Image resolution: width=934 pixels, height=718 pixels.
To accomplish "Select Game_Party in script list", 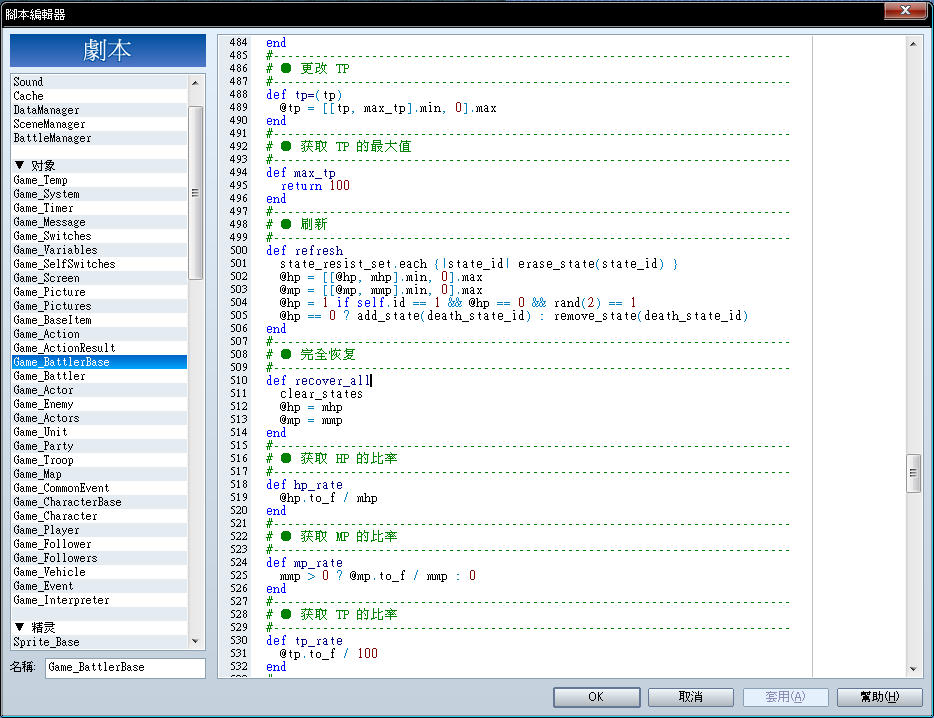I will coord(99,446).
